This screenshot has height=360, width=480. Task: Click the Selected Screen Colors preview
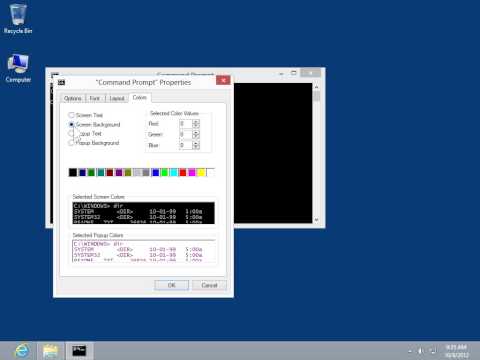(143, 213)
